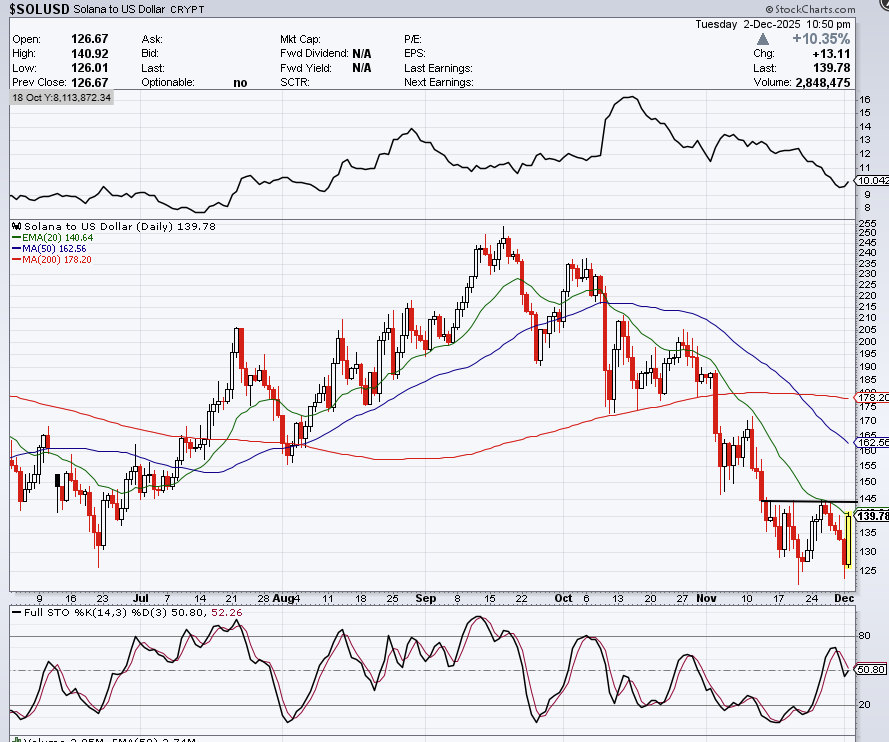Click the SCTR label
The image size is (889, 742).
coord(295,82)
